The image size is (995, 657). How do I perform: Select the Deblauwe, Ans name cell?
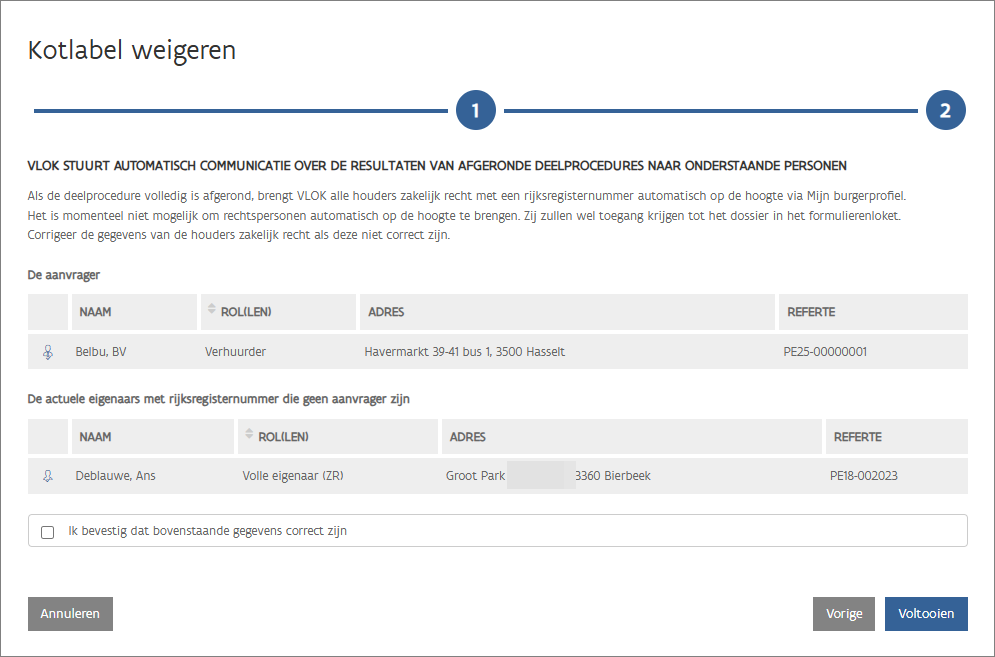(115, 476)
